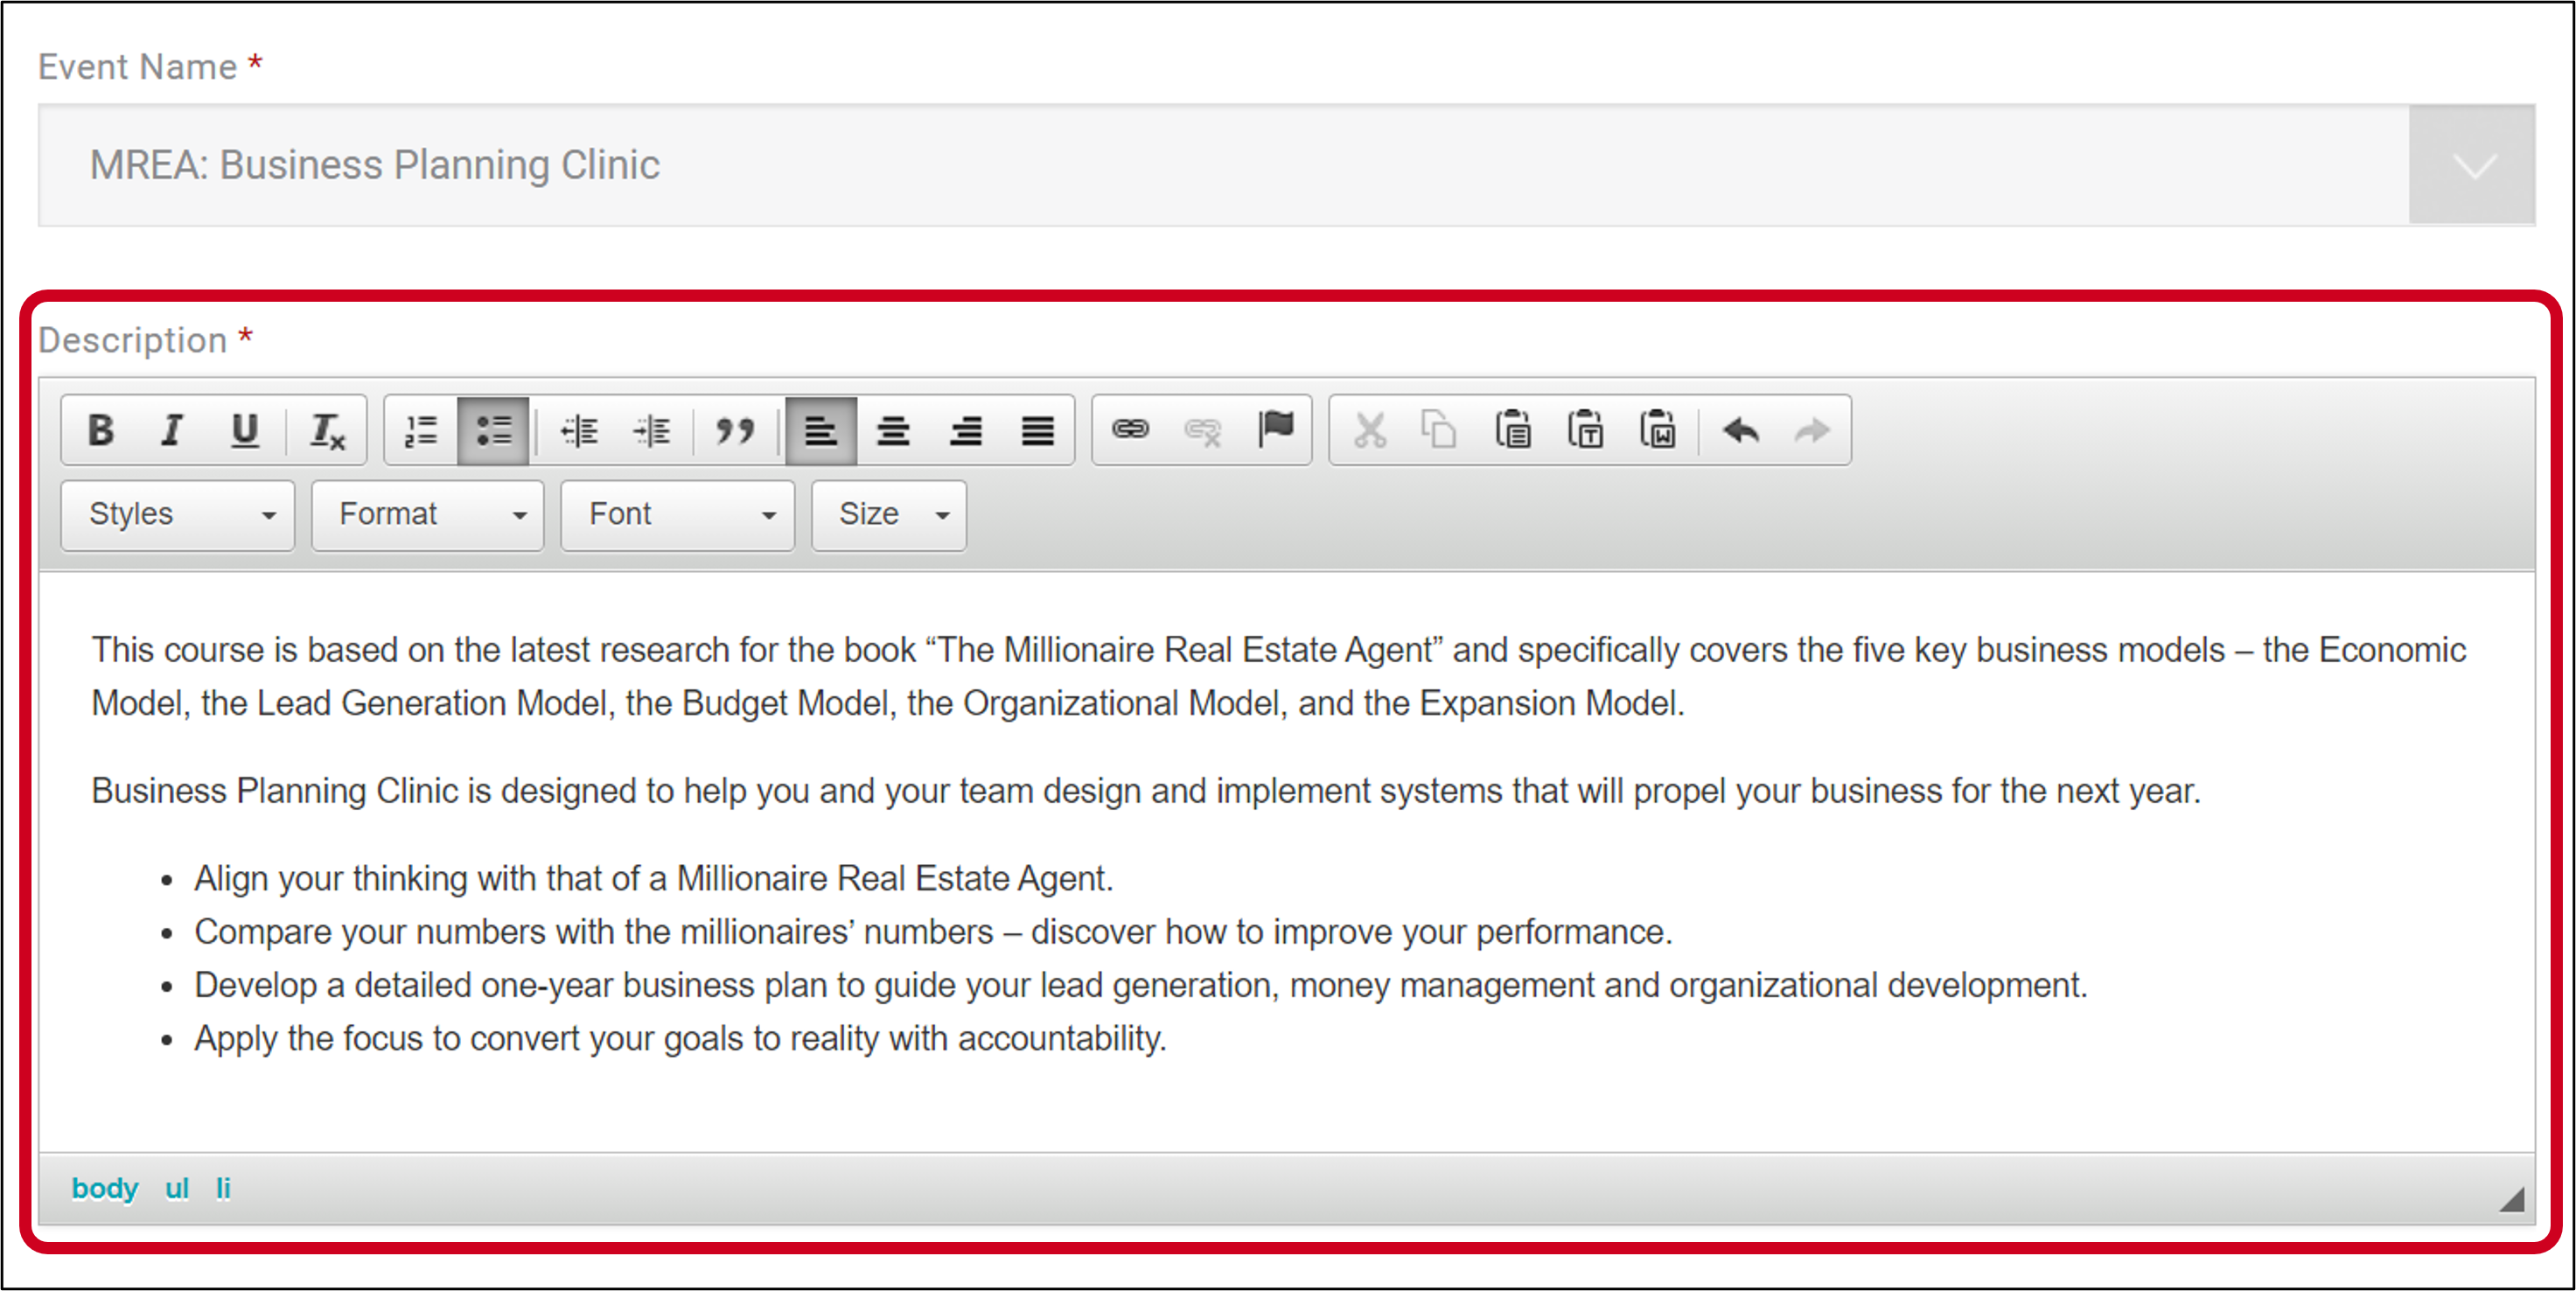Open the Styles dropdown
Image resolution: width=2576 pixels, height=1291 pixels.
[x=178, y=515]
